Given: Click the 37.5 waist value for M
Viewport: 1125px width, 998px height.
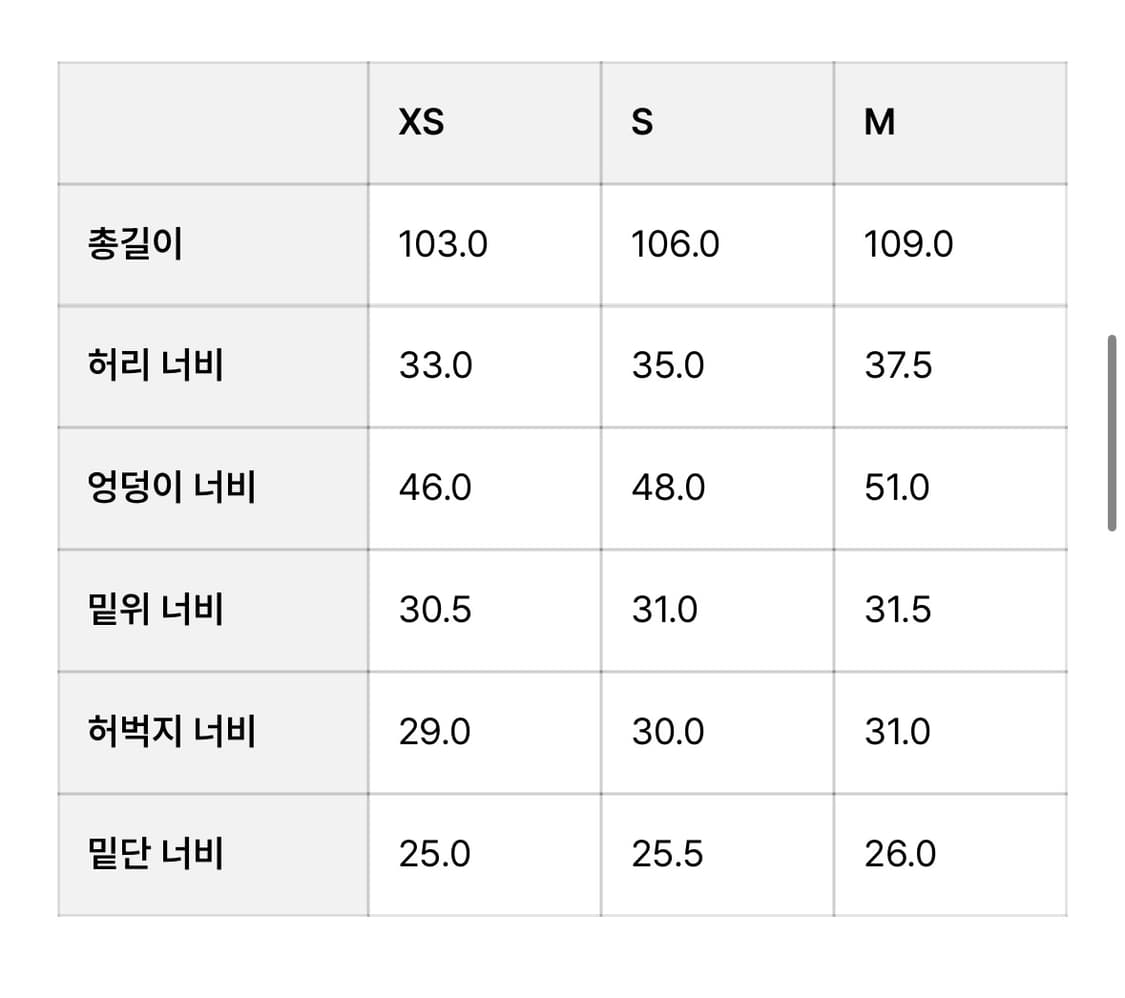Looking at the screenshot, I should pyautogui.click(x=898, y=366).
